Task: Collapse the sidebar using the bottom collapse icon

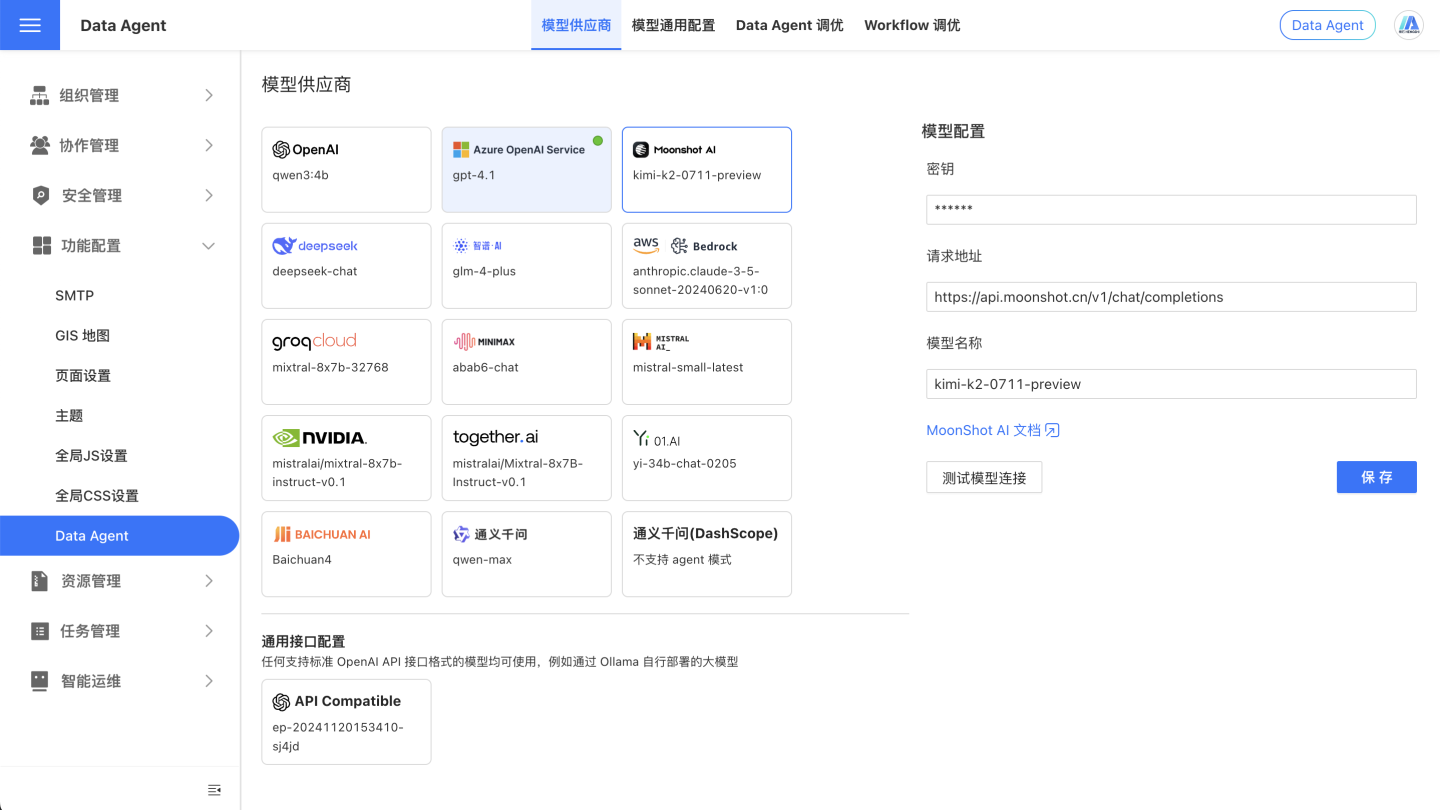Action: (x=214, y=789)
